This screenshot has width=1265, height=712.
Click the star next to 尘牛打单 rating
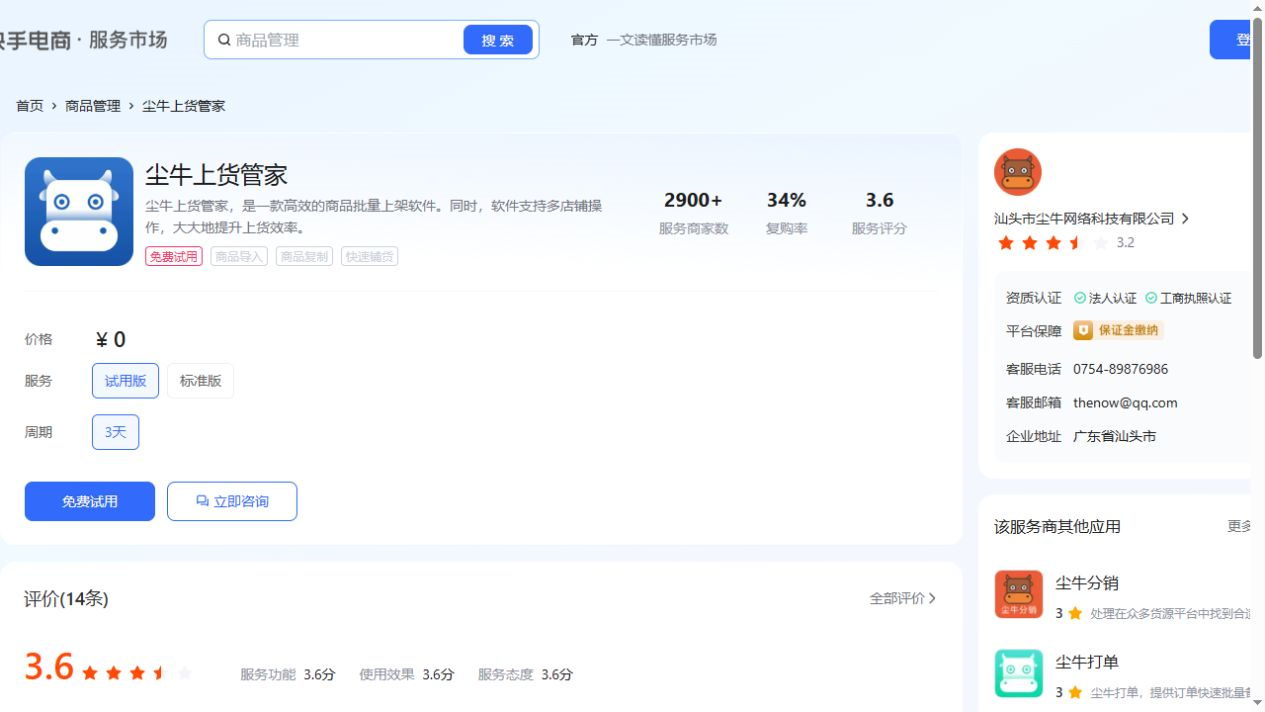[x=1075, y=692]
